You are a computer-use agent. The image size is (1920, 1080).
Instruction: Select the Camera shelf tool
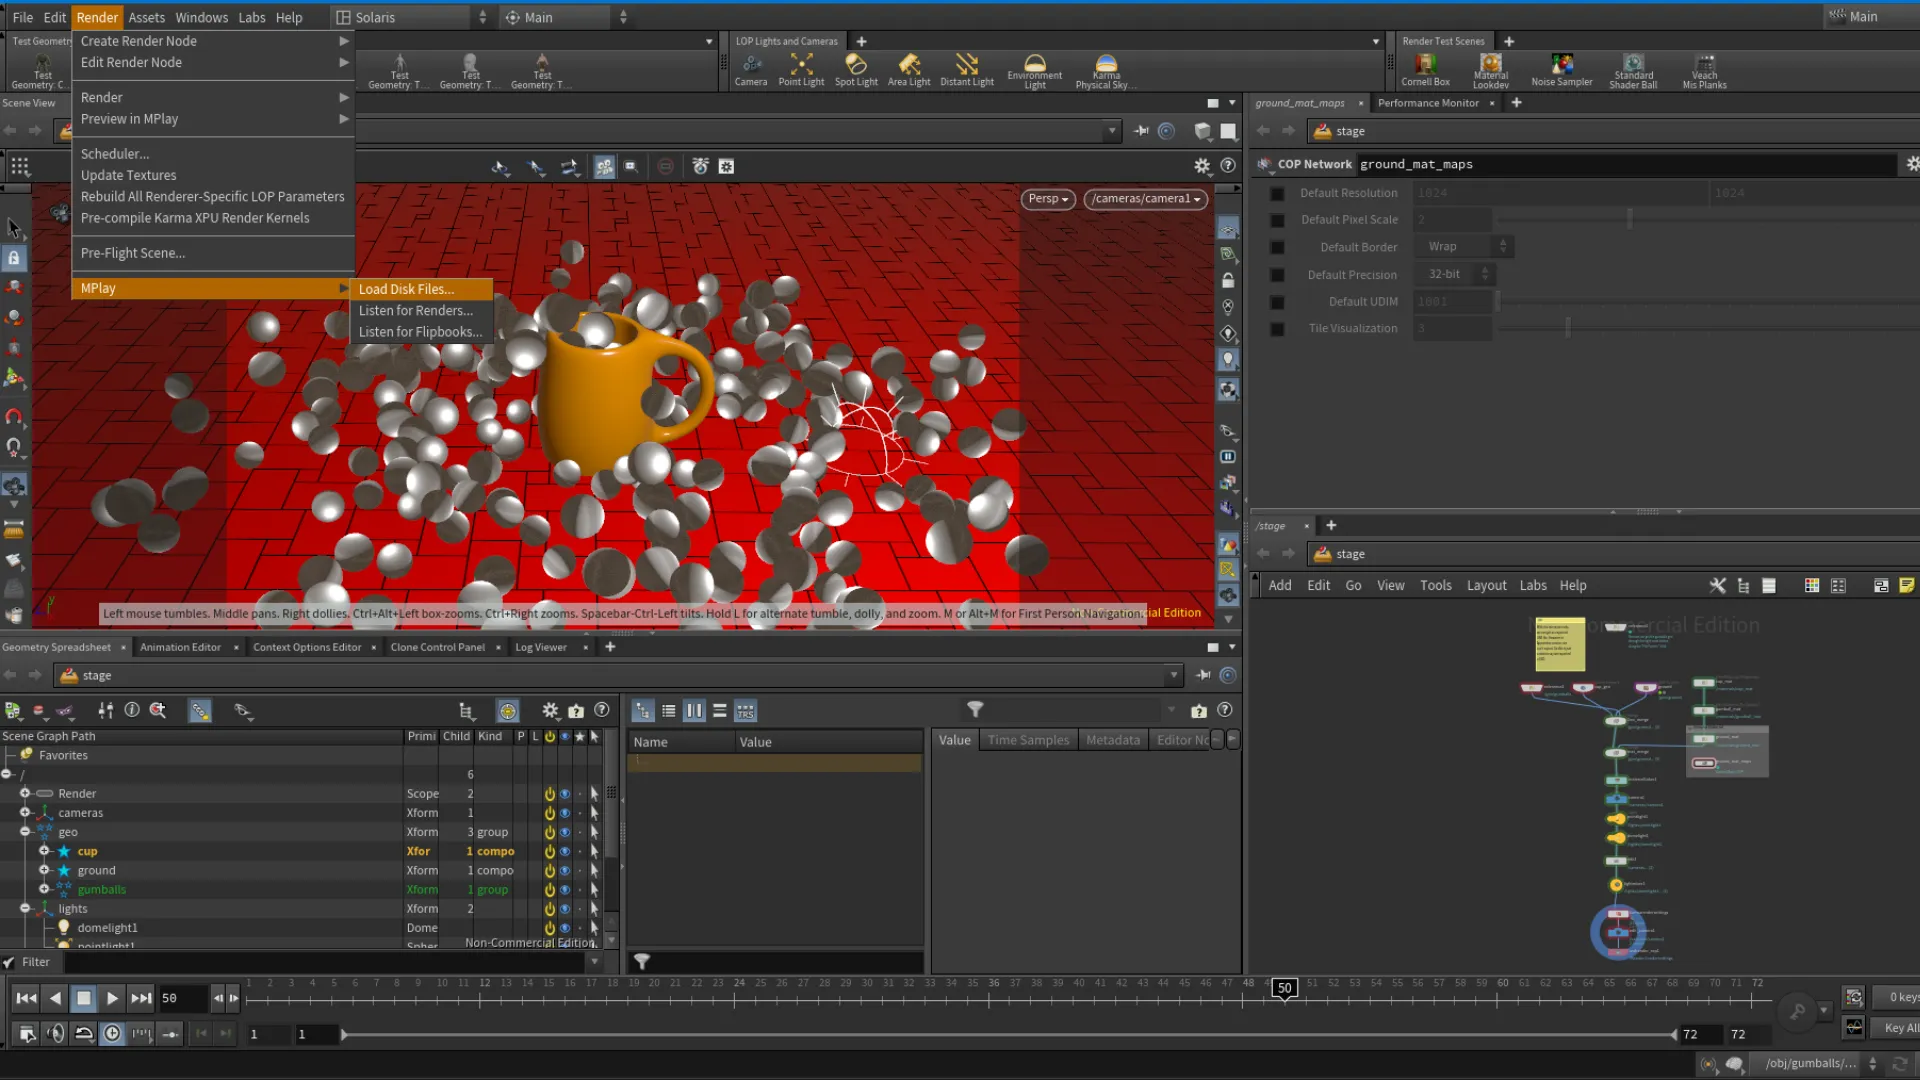pos(750,70)
